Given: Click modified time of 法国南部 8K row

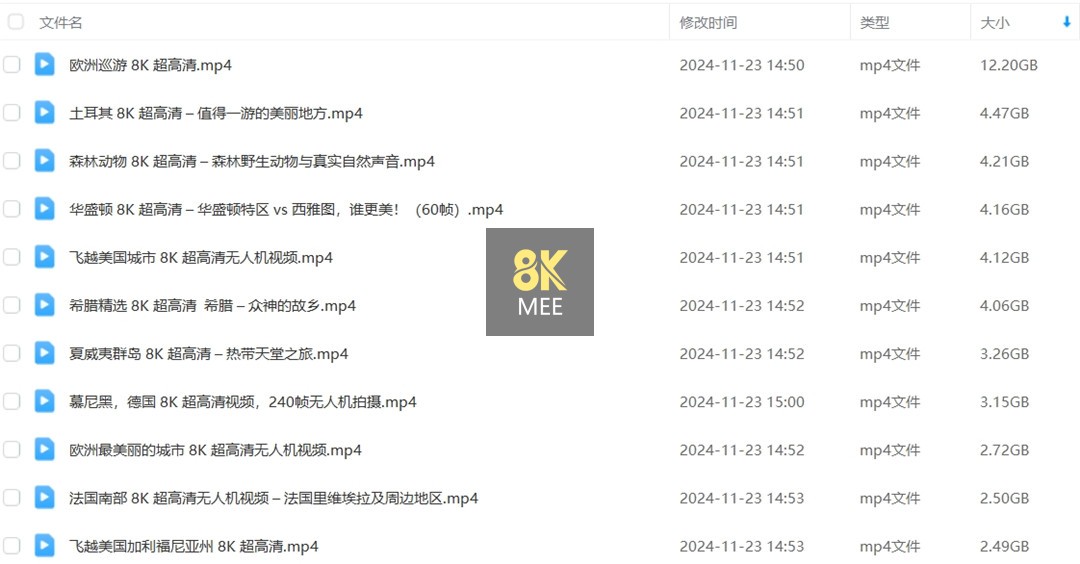Looking at the screenshot, I should [742, 499].
